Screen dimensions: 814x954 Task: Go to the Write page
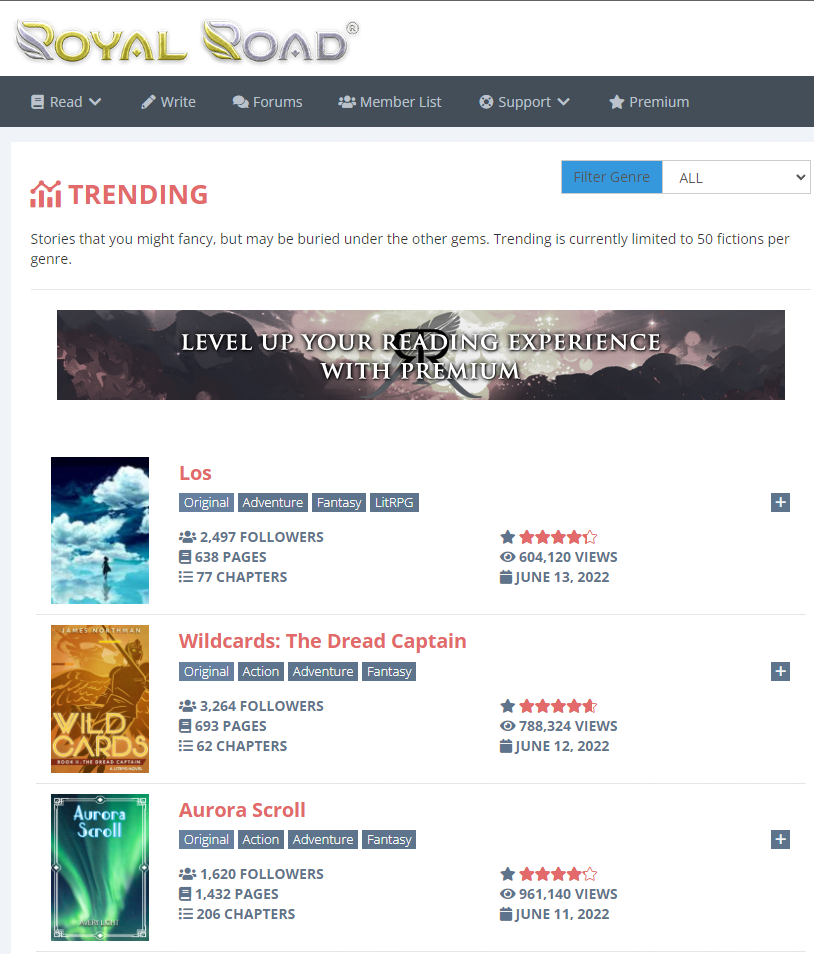pyautogui.click(x=168, y=102)
